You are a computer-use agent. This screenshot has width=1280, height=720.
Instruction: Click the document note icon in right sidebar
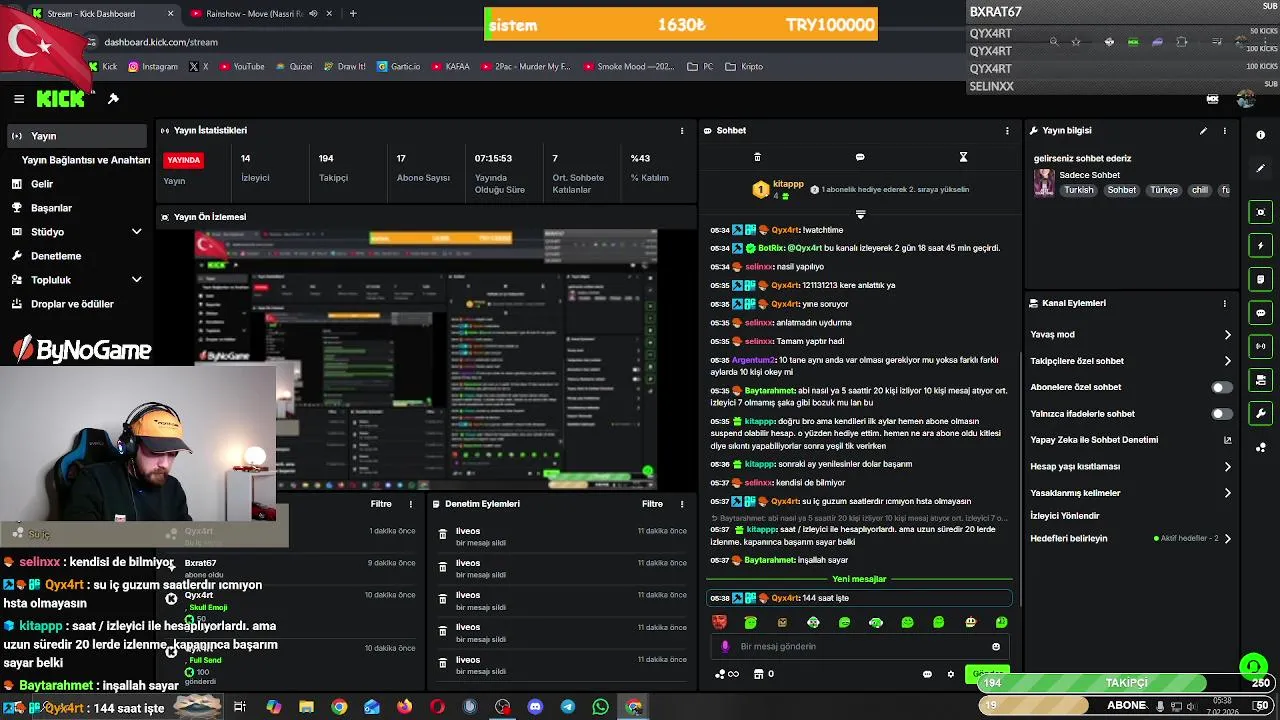1260,279
